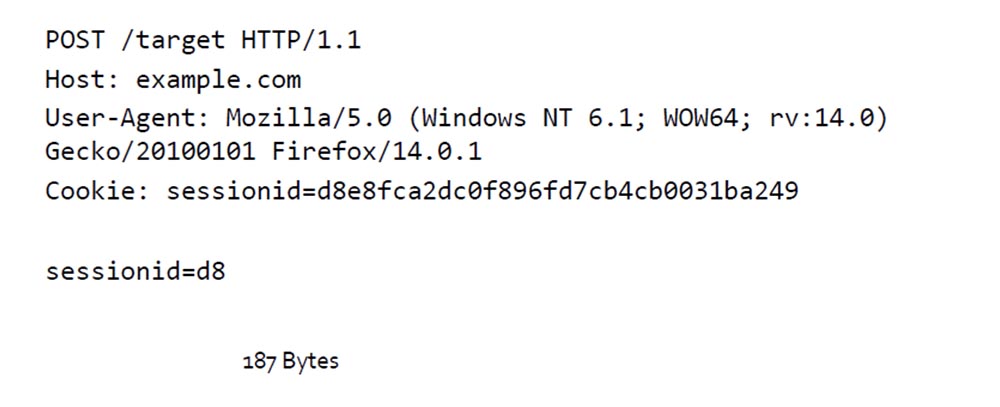
Task: Click the example.com host value
Action: point(218,79)
